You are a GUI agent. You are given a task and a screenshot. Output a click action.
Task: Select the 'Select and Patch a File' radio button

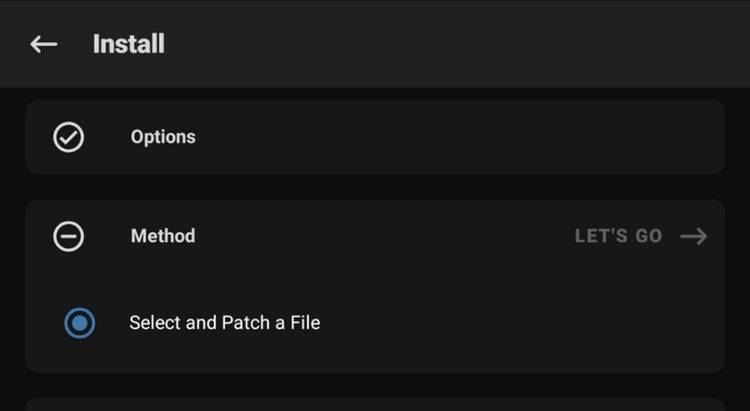coord(79,323)
